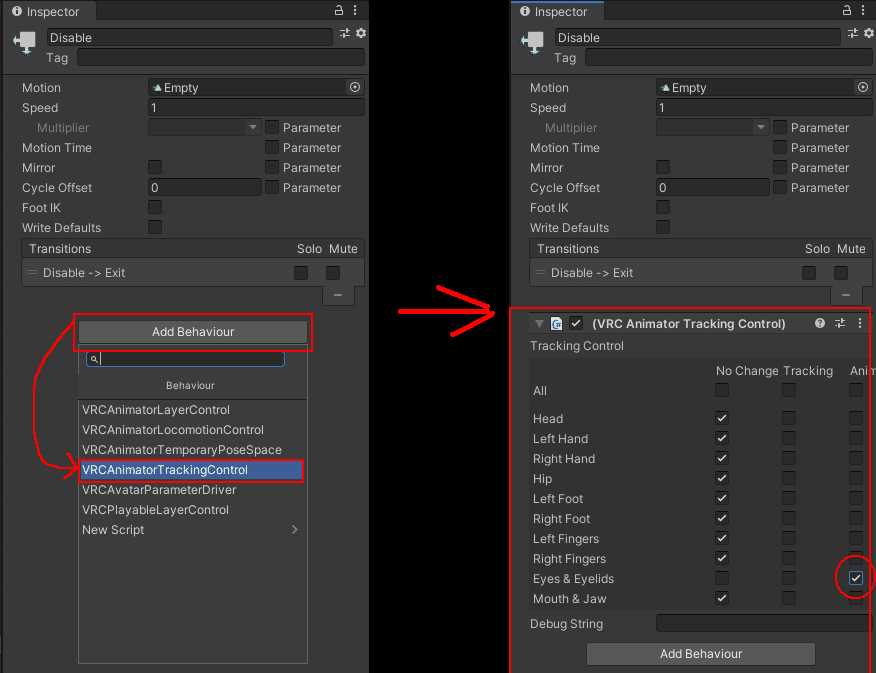Open kebab menu in left Inspector tab
Image resolution: width=876 pixels, height=673 pixels.
coord(355,10)
